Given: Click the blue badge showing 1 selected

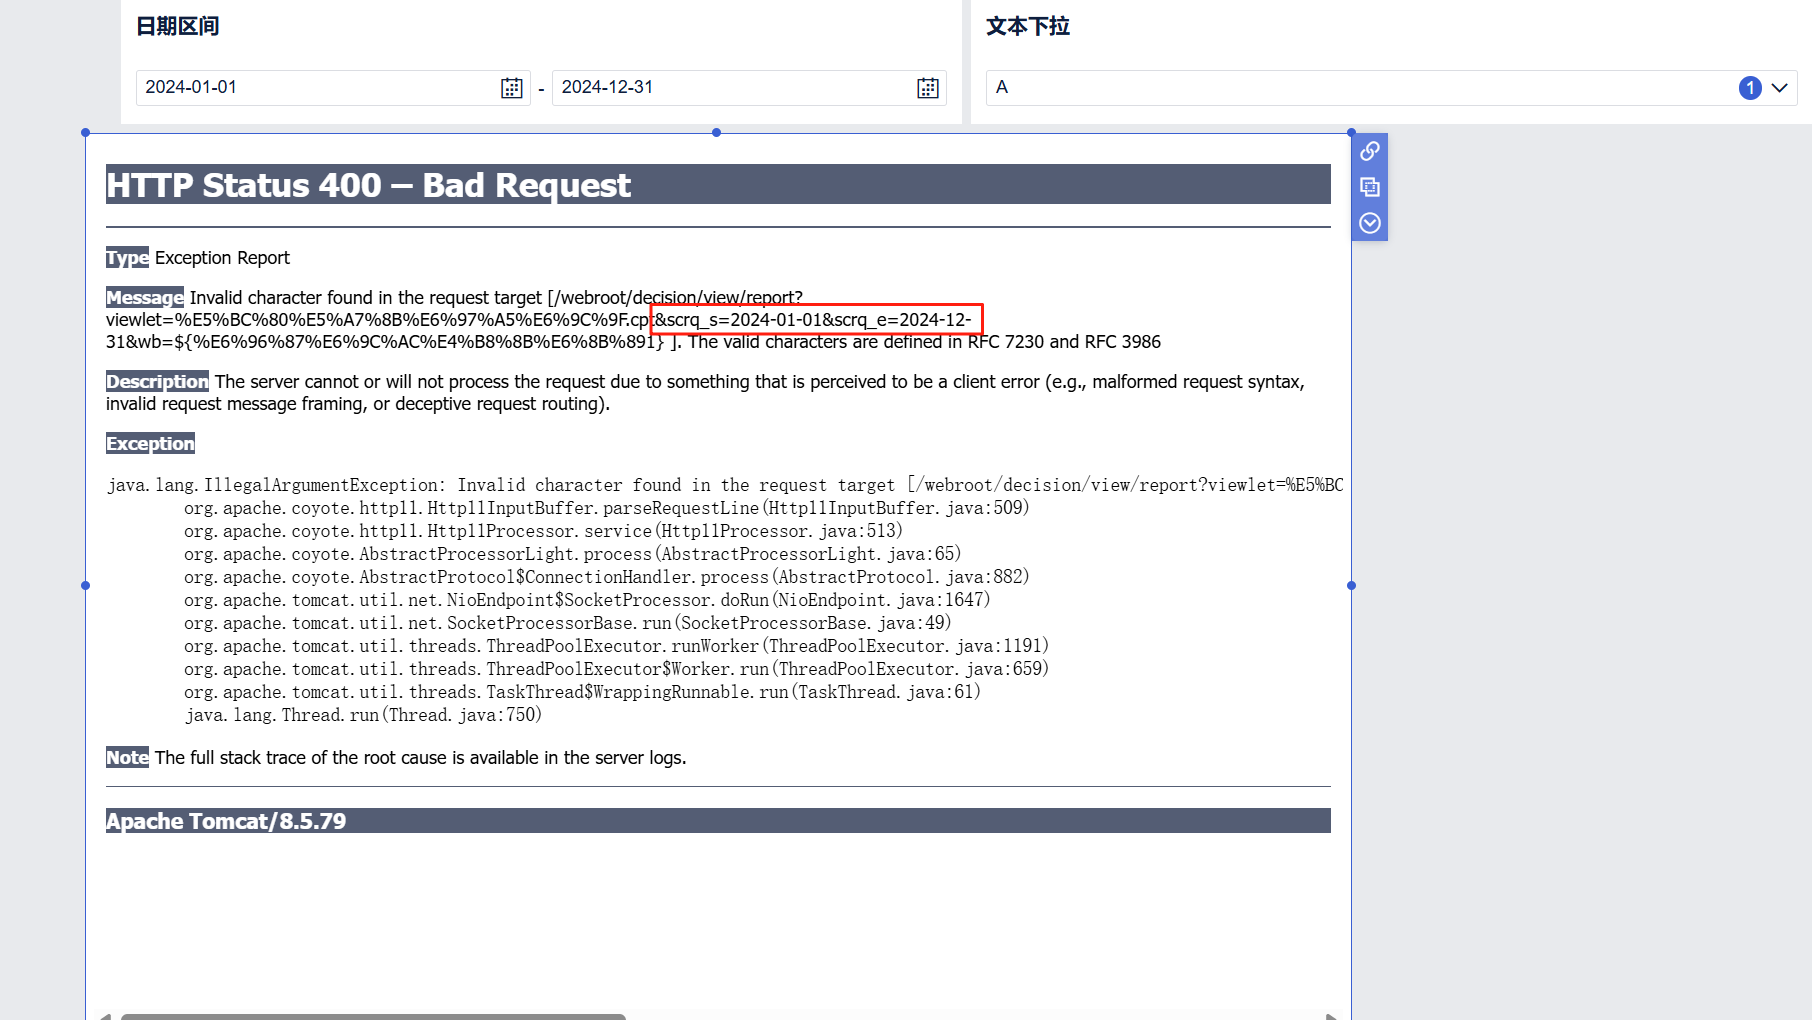Looking at the screenshot, I should [1750, 88].
